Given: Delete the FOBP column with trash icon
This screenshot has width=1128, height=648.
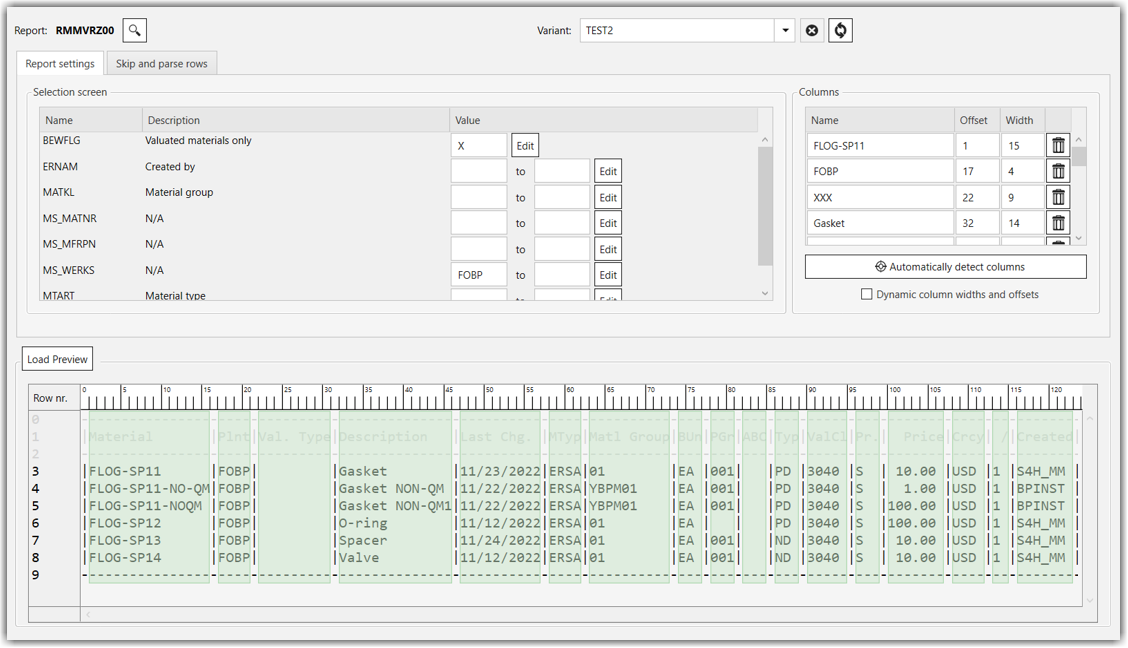Looking at the screenshot, I should pos(1058,172).
